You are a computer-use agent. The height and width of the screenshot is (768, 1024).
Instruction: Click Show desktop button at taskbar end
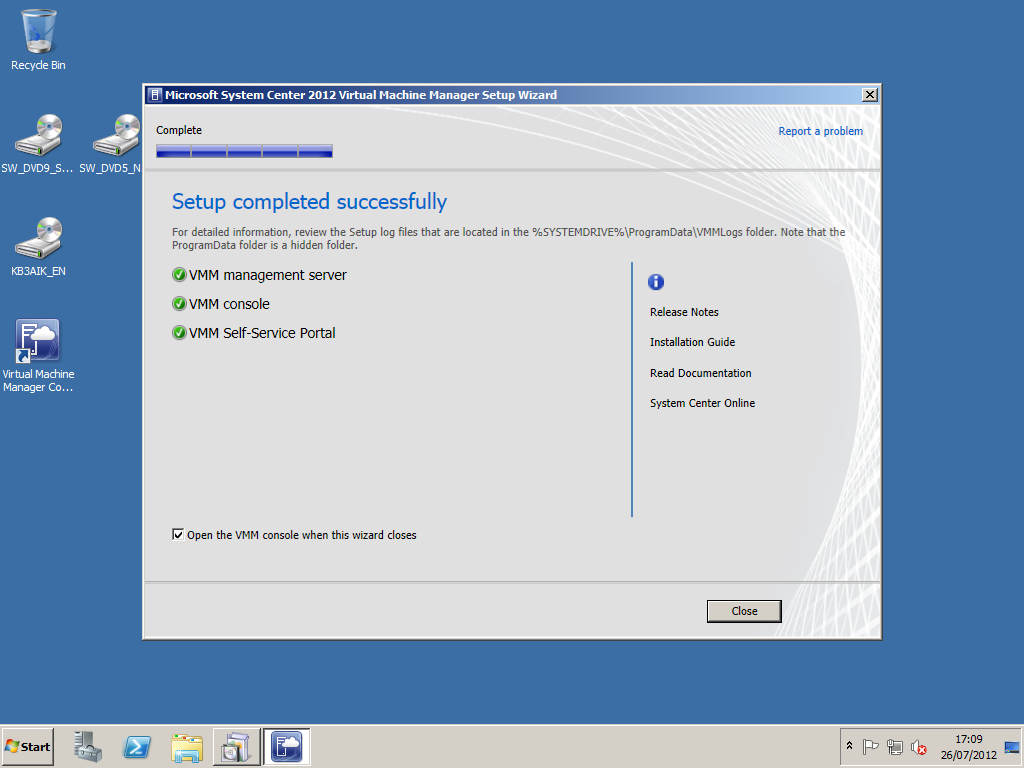click(1012, 746)
